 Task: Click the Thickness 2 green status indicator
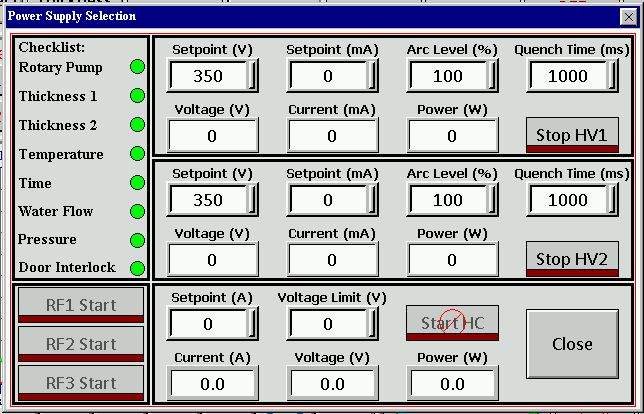[137, 125]
